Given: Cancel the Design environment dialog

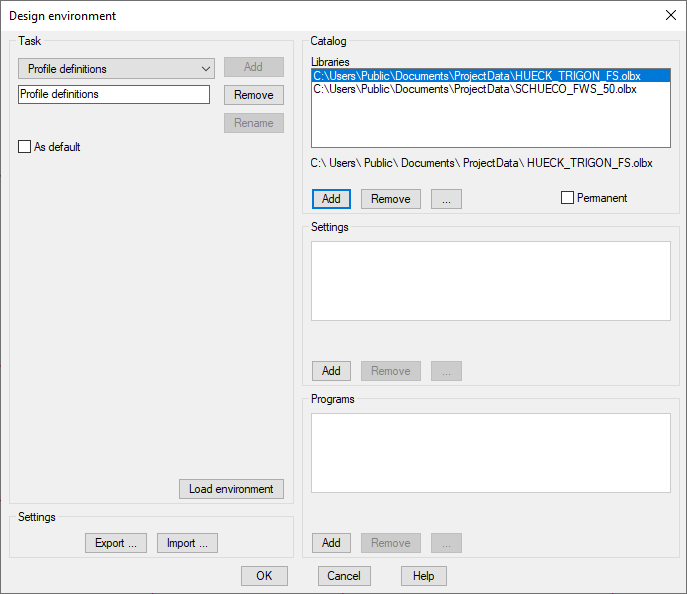Looking at the screenshot, I should [x=344, y=576].
